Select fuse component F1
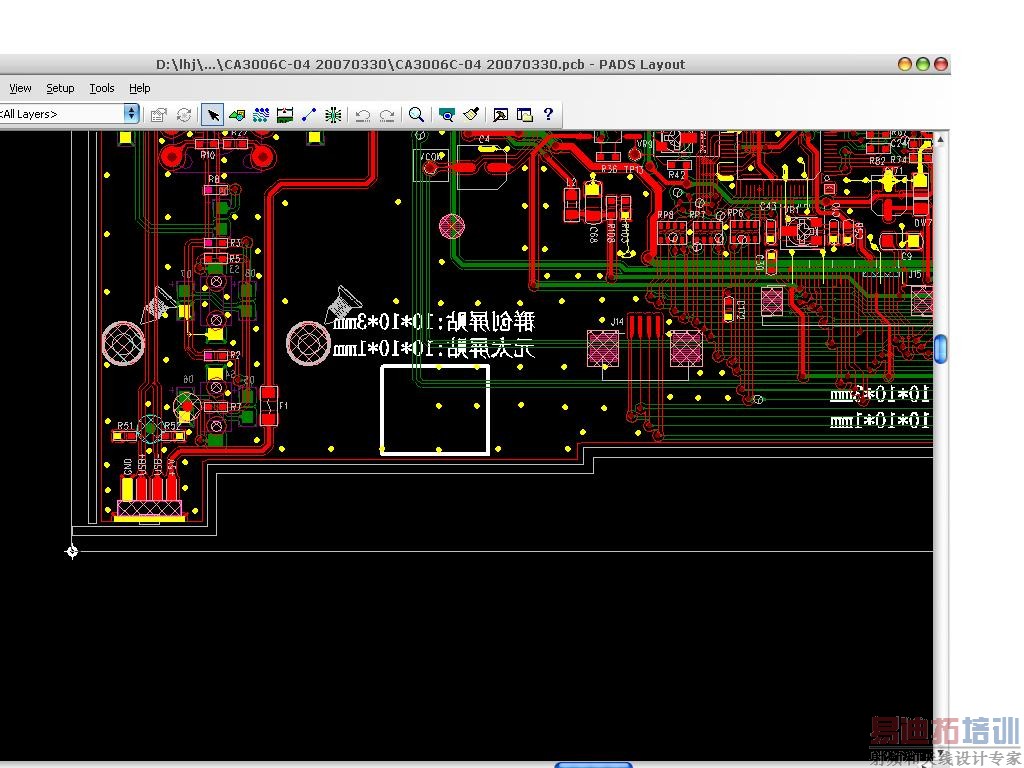This screenshot has height=768, width=1024. (x=268, y=406)
